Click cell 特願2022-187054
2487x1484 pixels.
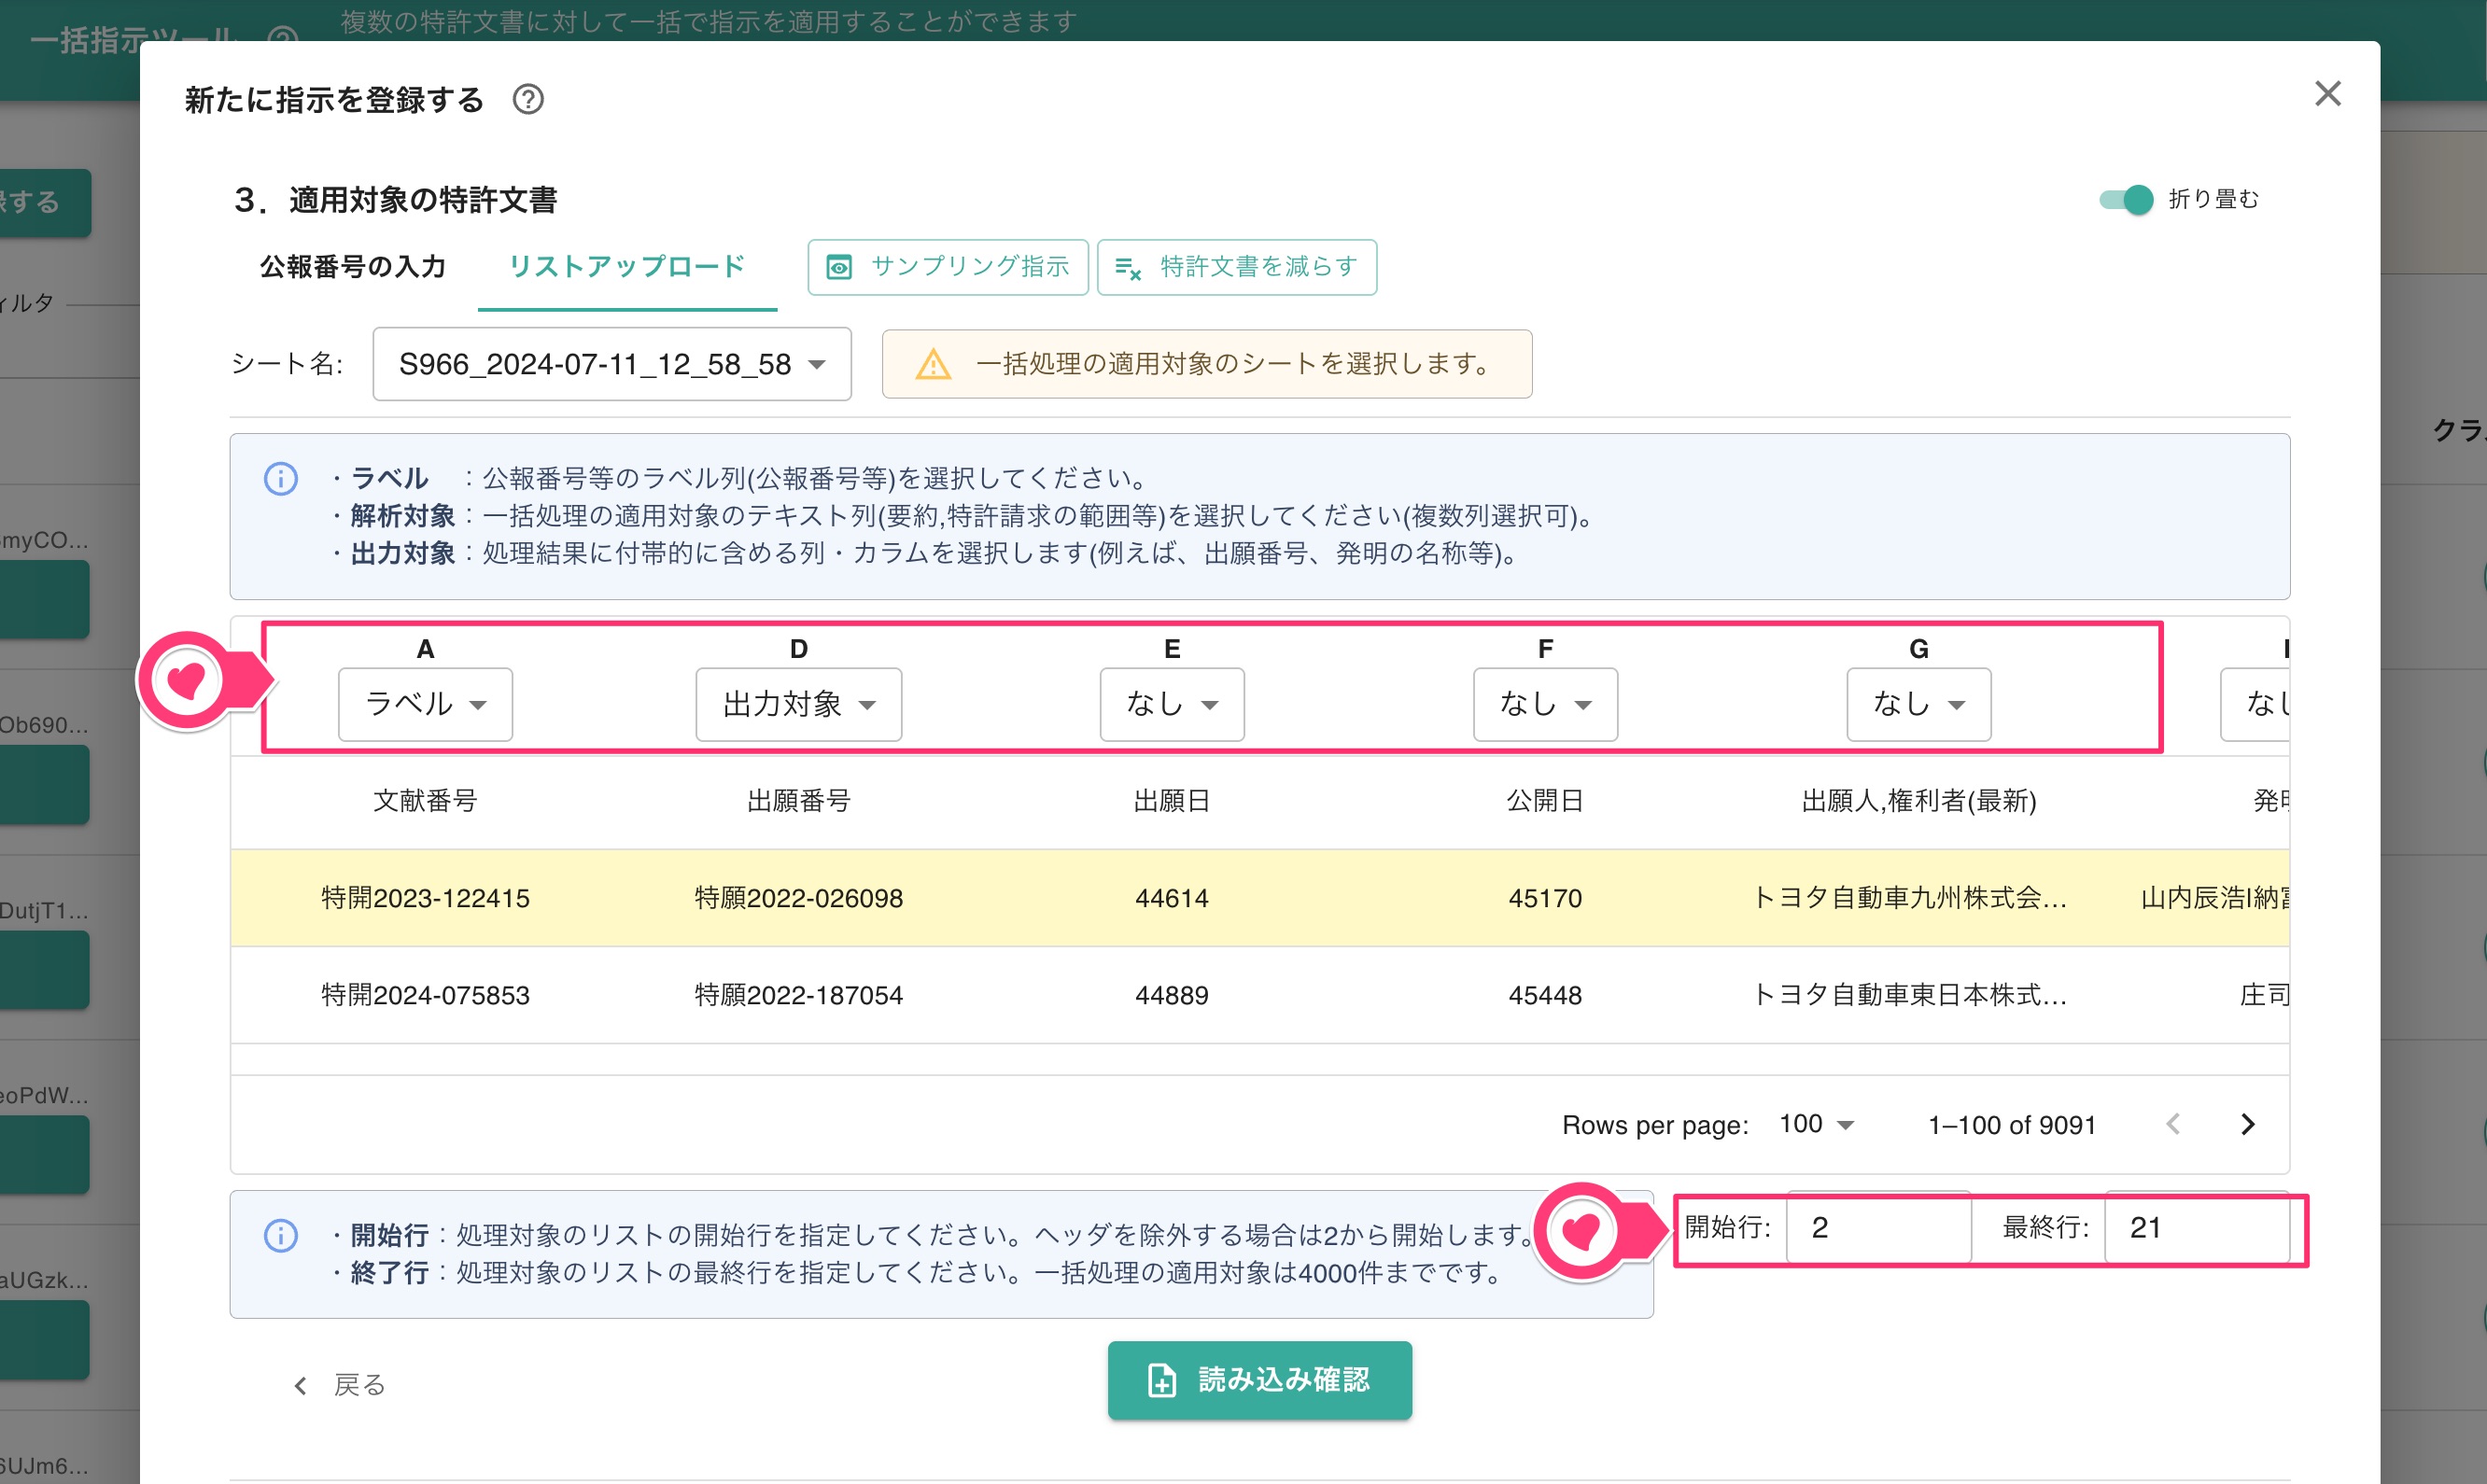tap(798, 995)
